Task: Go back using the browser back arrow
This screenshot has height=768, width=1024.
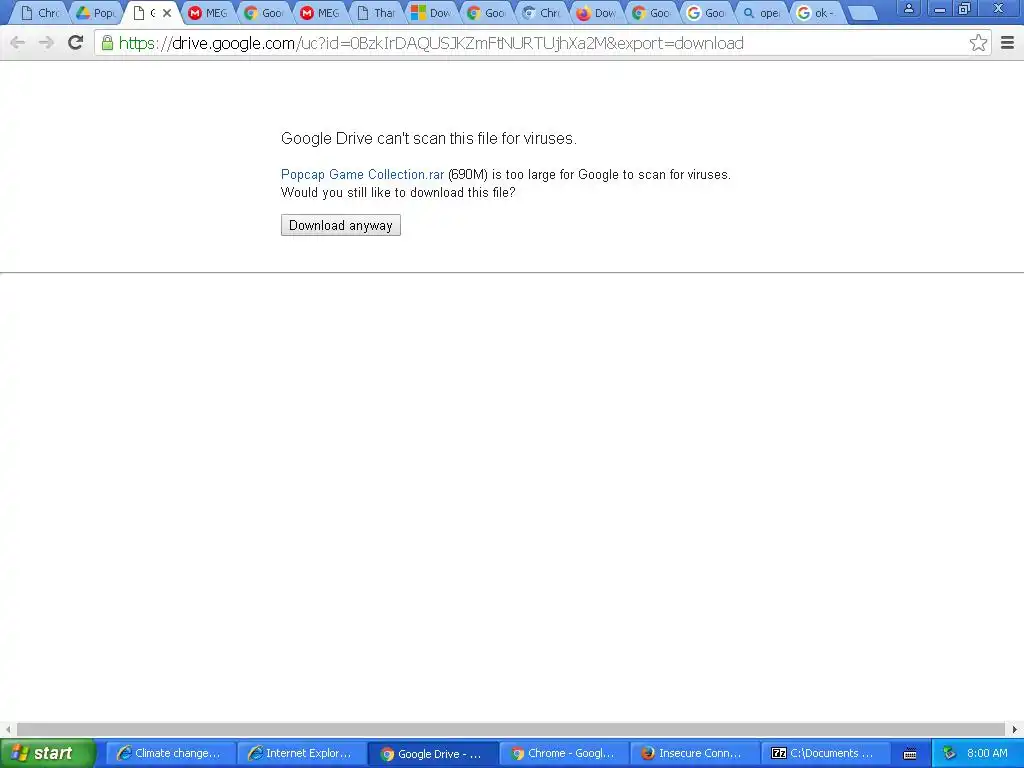Action: [18, 43]
